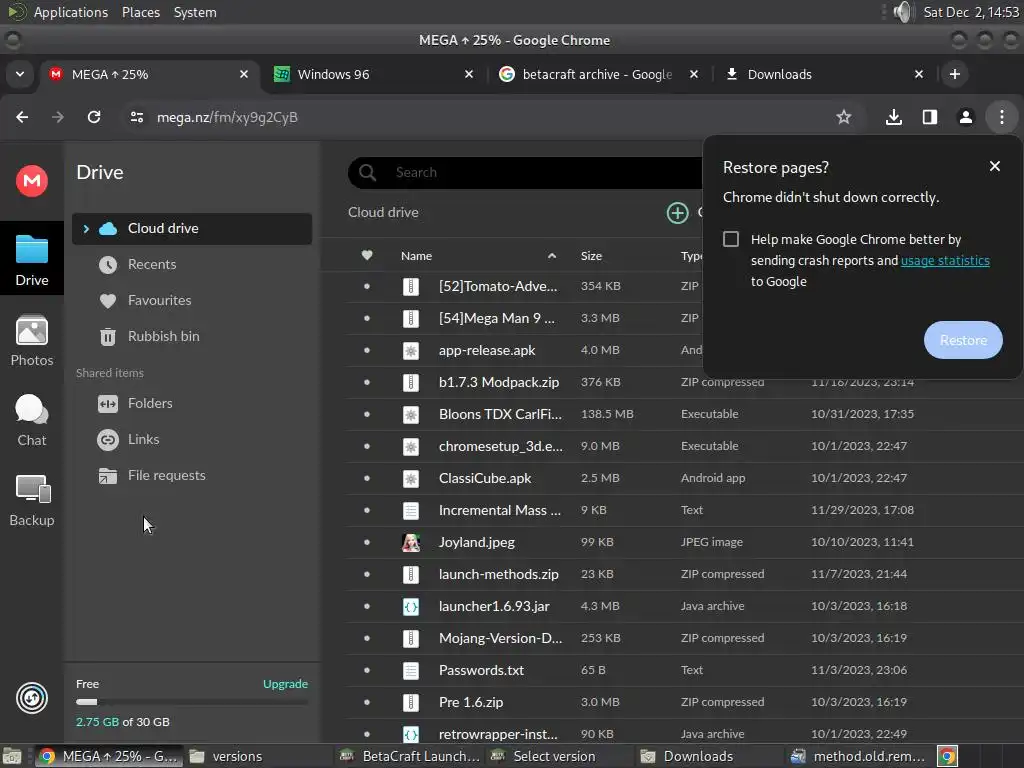Toggle the favourite dot for Joyland.jpeg

[x=367, y=542]
